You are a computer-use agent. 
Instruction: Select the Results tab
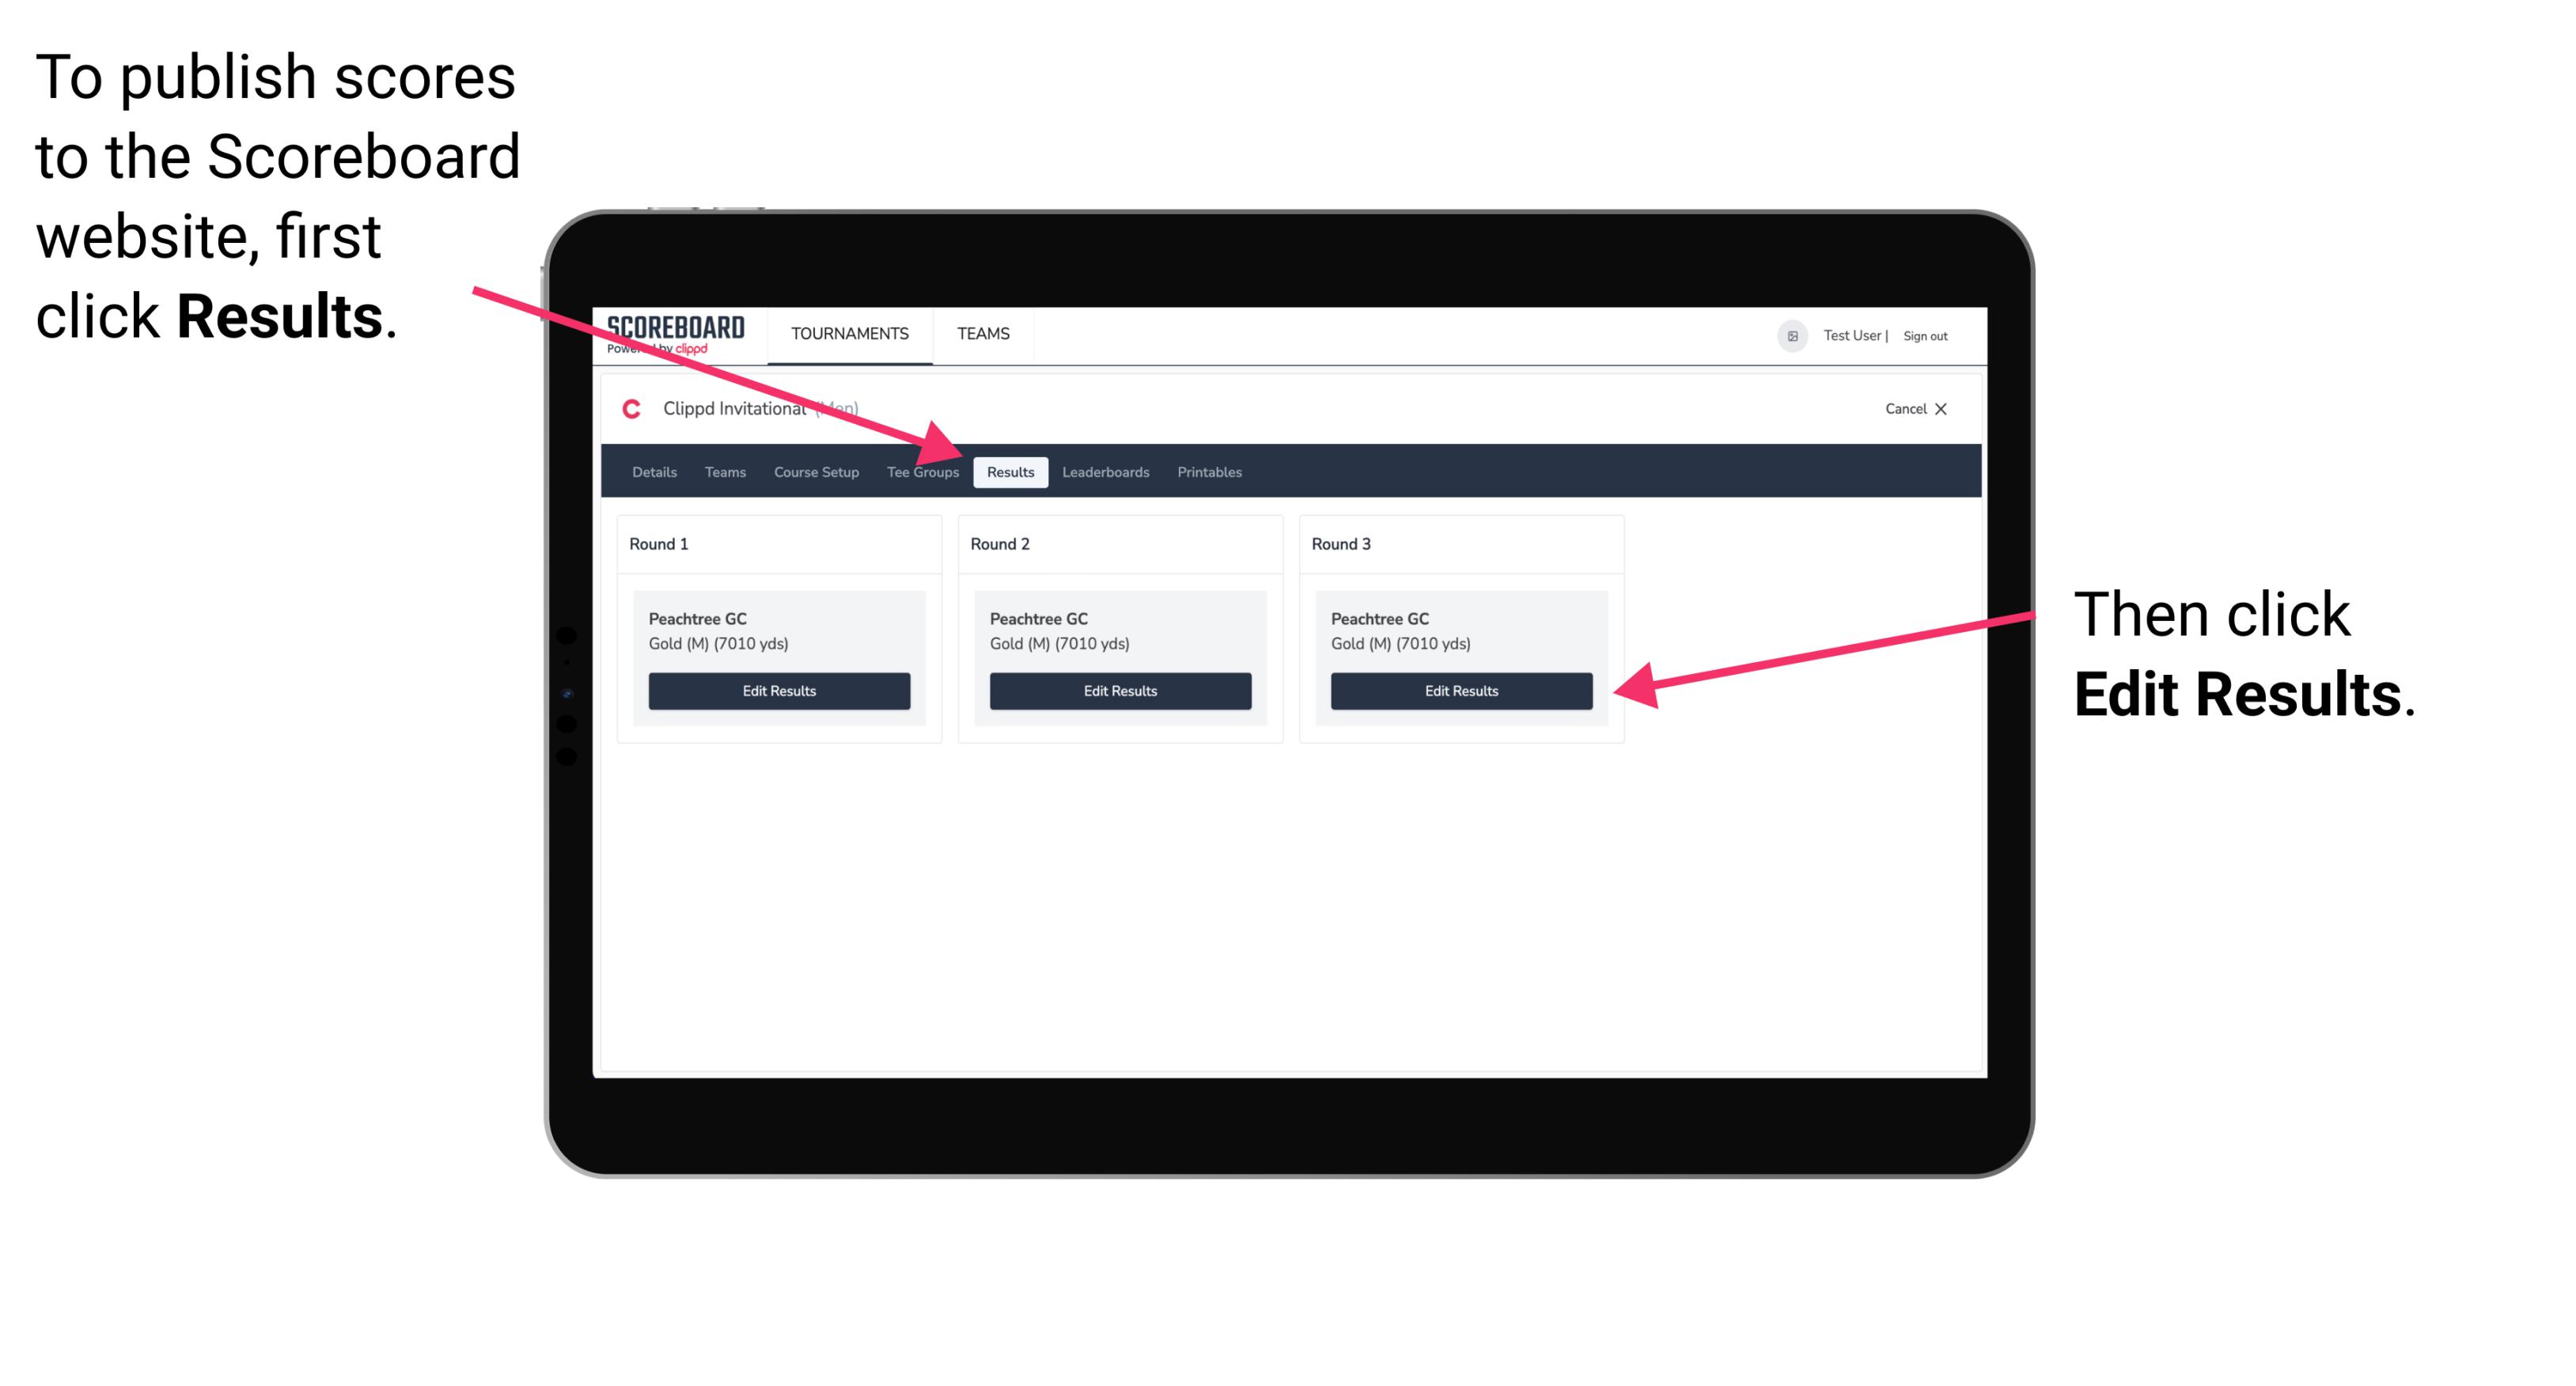click(1009, 473)
